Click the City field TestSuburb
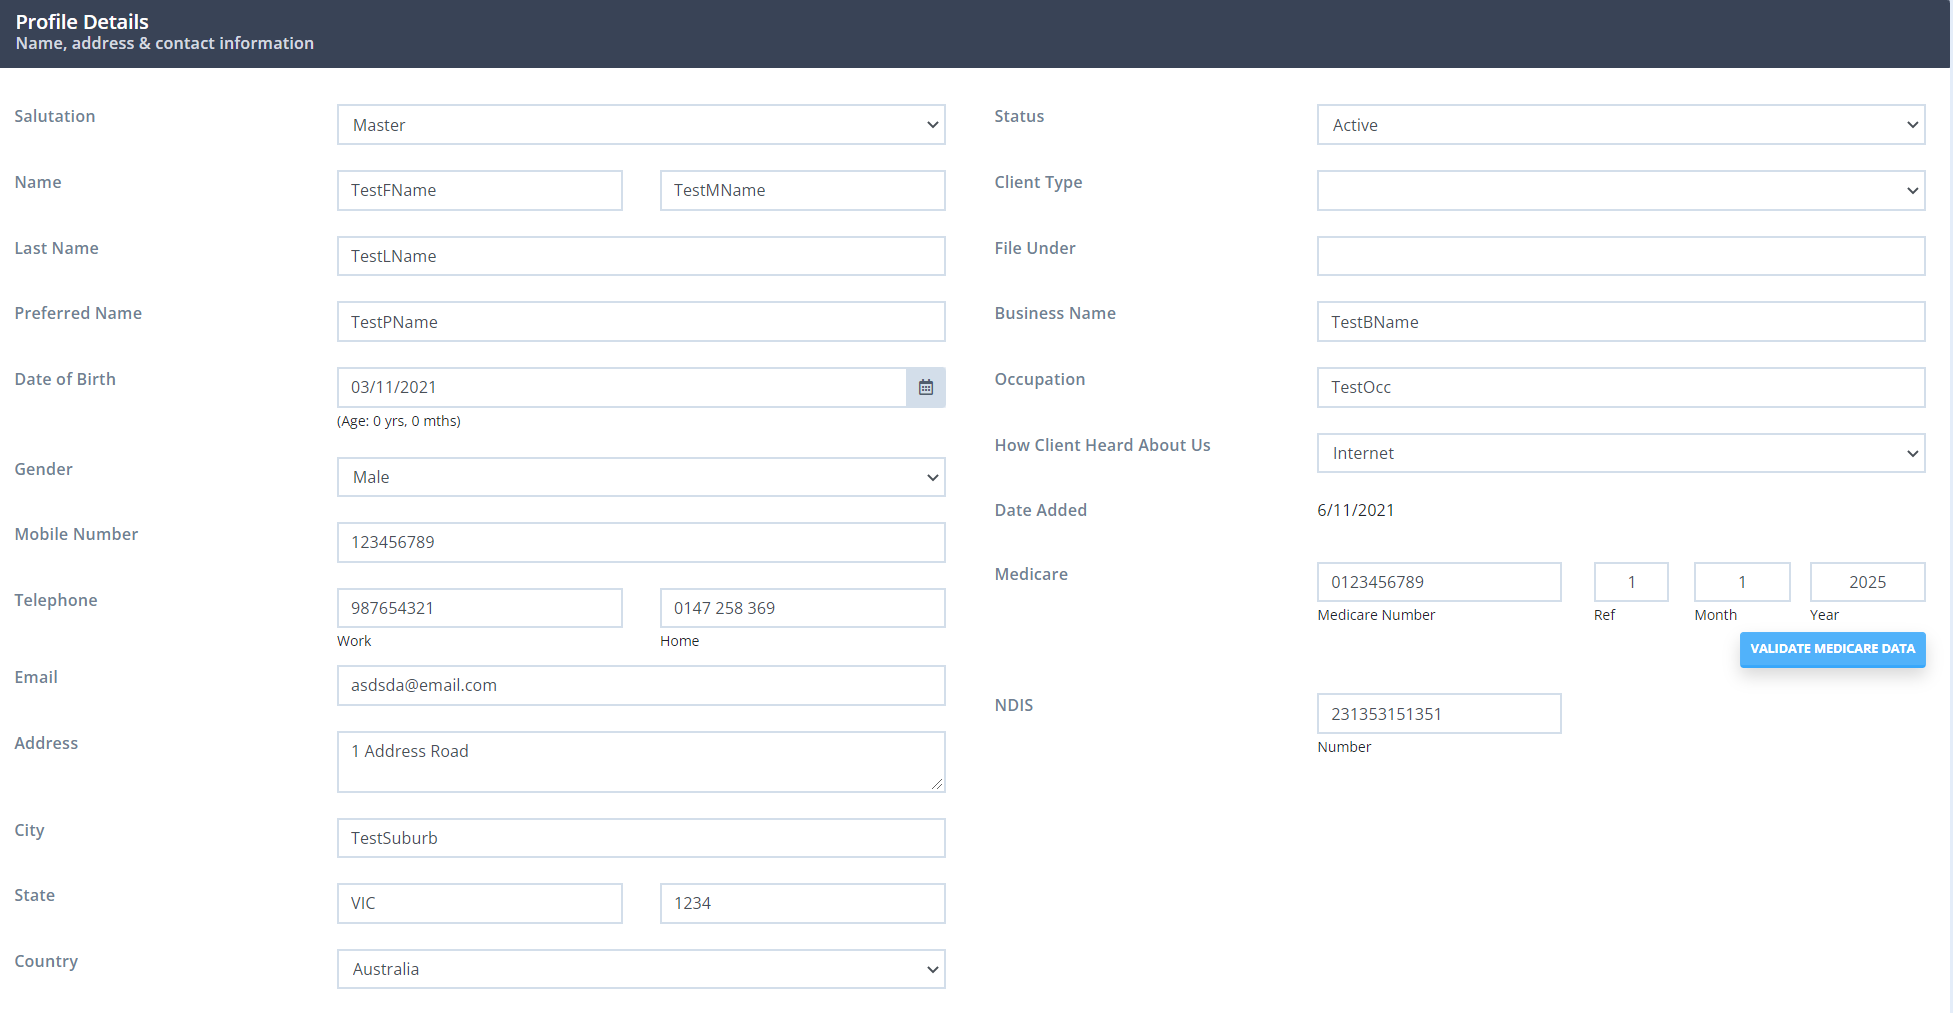 point(641,838)
